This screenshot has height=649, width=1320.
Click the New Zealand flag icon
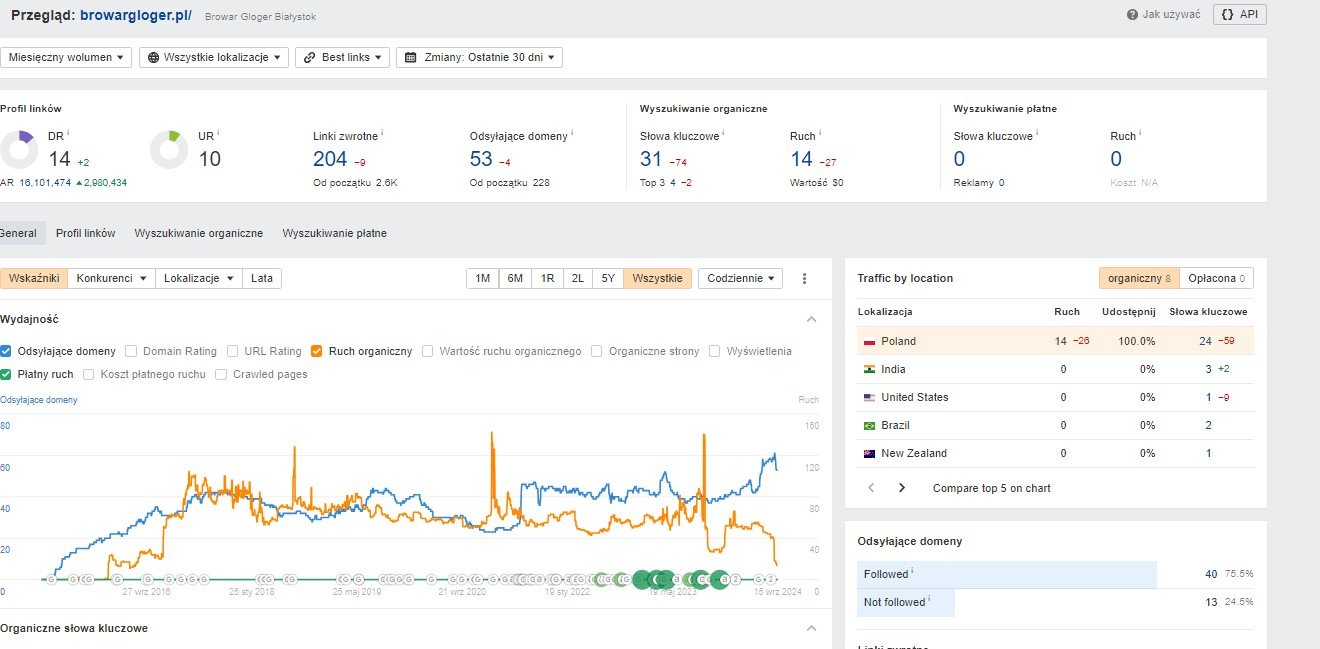(869, 453)
